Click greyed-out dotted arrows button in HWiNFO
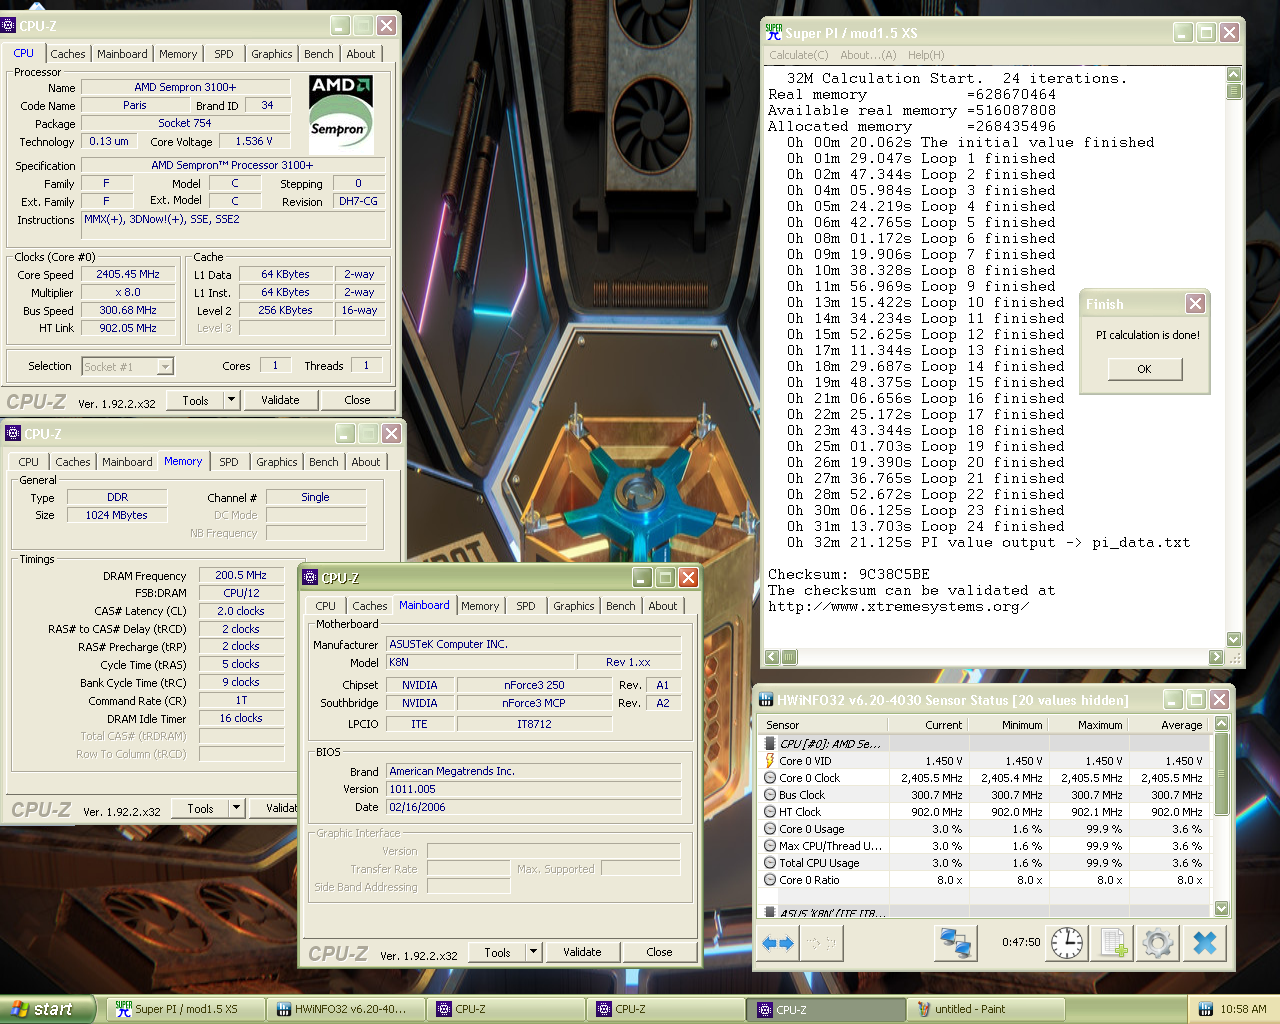Screen dimensions: 1280x1024 [822, 942]
